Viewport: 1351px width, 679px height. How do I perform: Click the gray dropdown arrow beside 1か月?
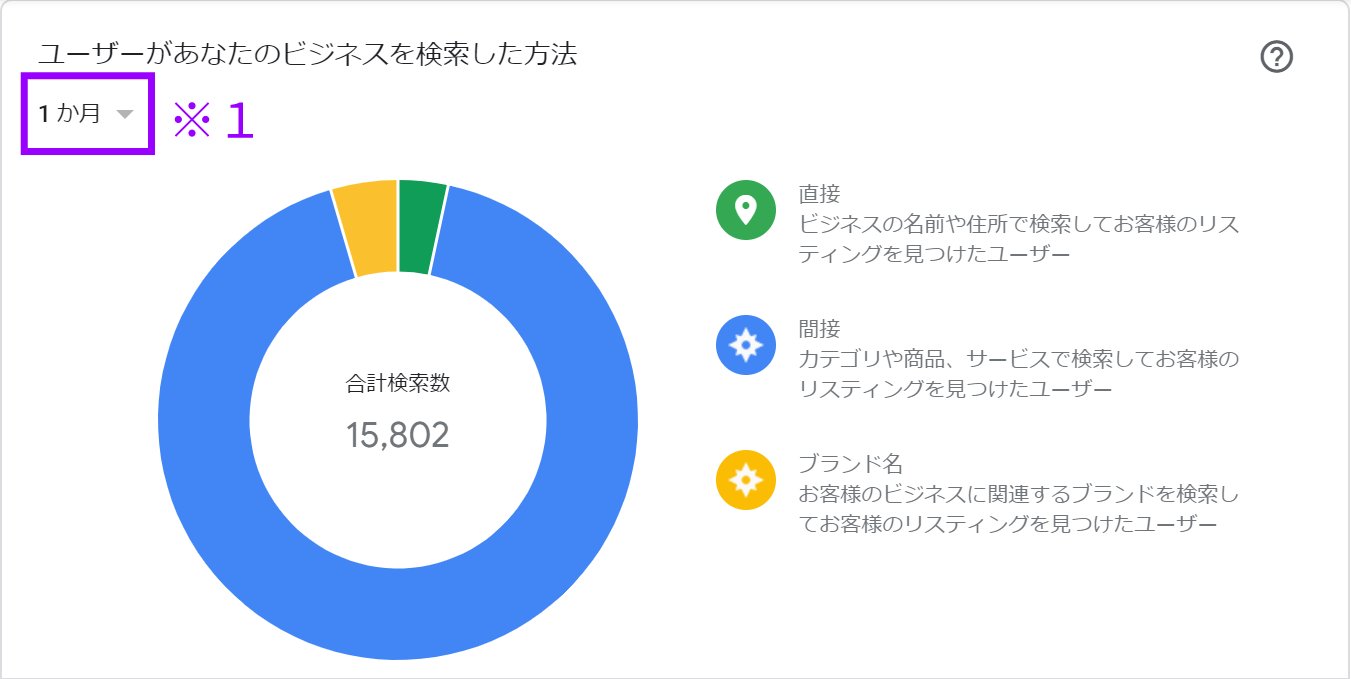coord(124,114)
